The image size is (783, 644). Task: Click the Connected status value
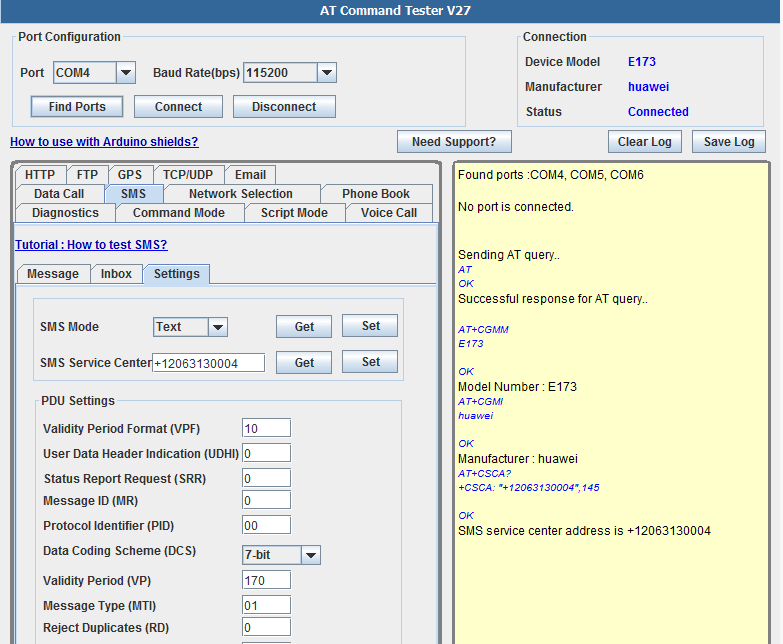658,112
